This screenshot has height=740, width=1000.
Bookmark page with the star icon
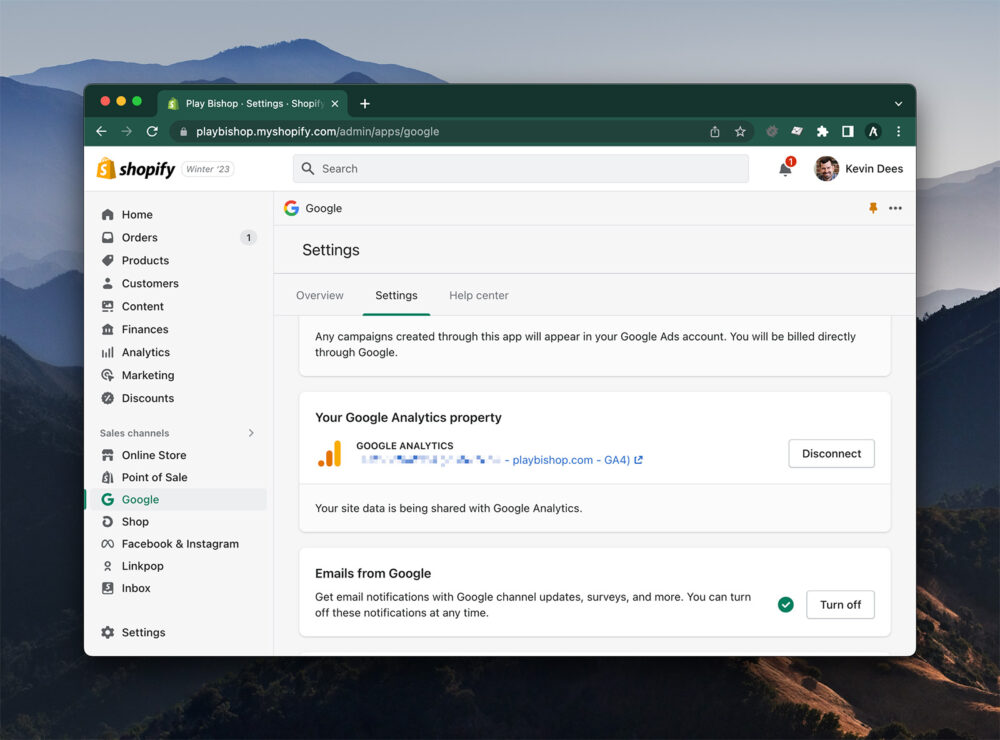pyautogui.click(x=740, y=131)
